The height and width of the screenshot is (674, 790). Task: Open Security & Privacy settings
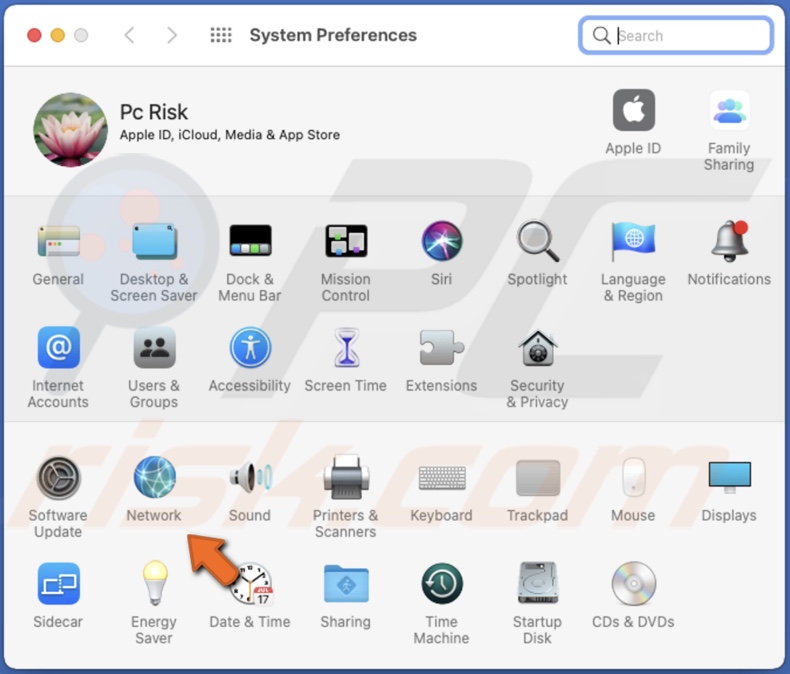tap(538, 348)
